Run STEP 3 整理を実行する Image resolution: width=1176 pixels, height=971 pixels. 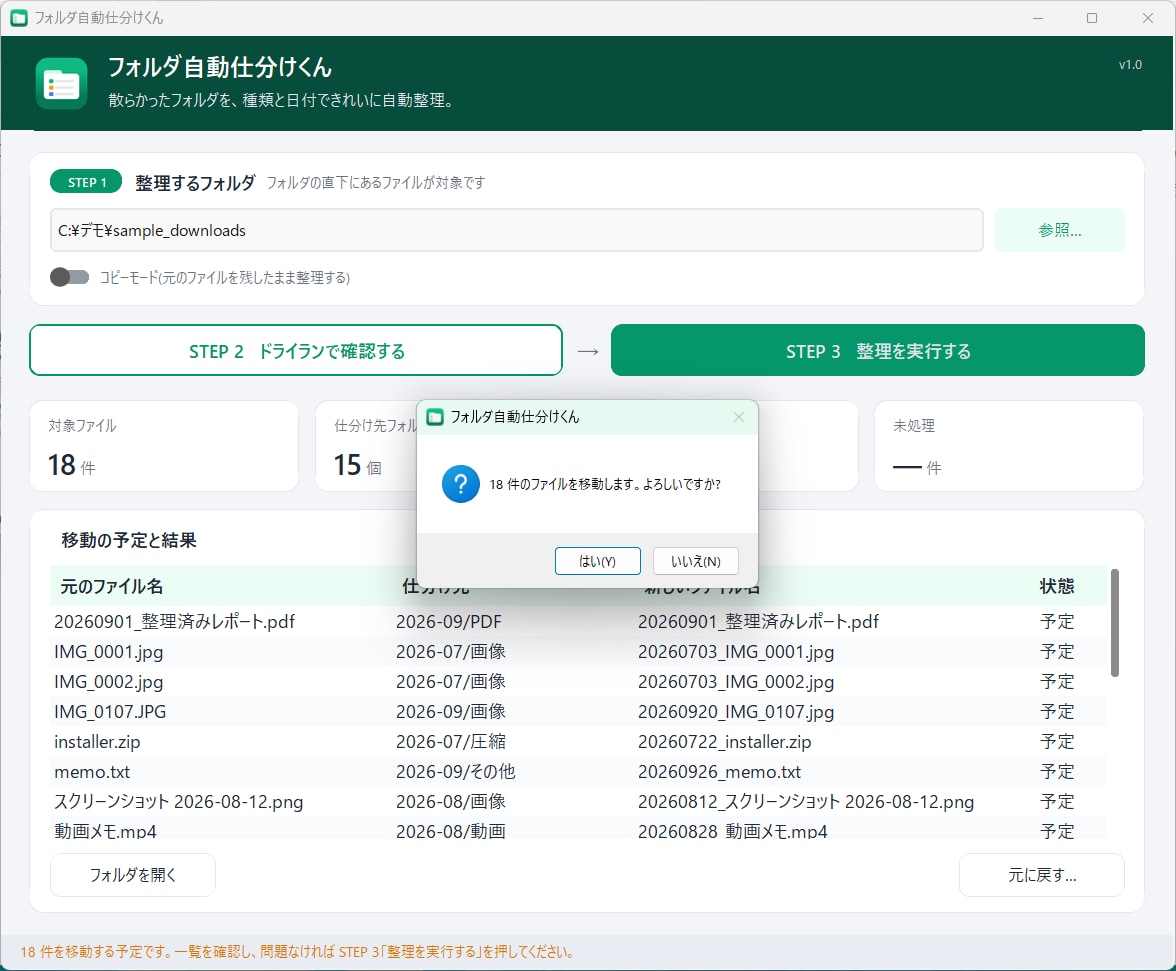878,350
